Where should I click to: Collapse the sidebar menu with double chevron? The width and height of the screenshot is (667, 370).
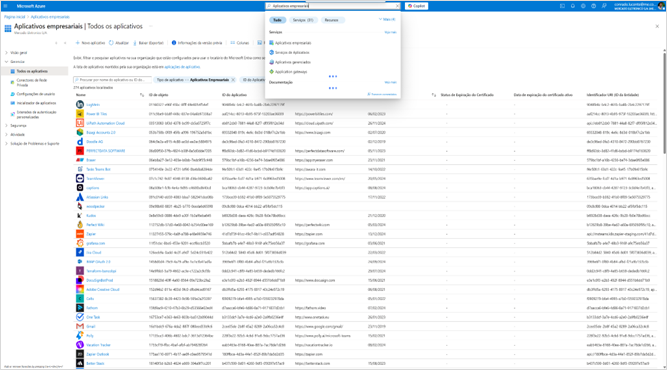coord(65,43)
